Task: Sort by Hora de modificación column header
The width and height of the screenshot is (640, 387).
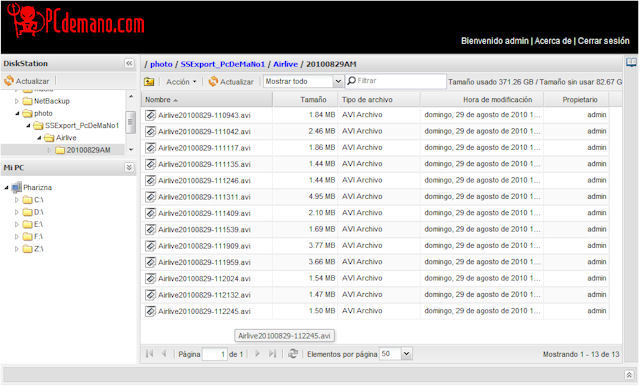Action: coord(482,100)
